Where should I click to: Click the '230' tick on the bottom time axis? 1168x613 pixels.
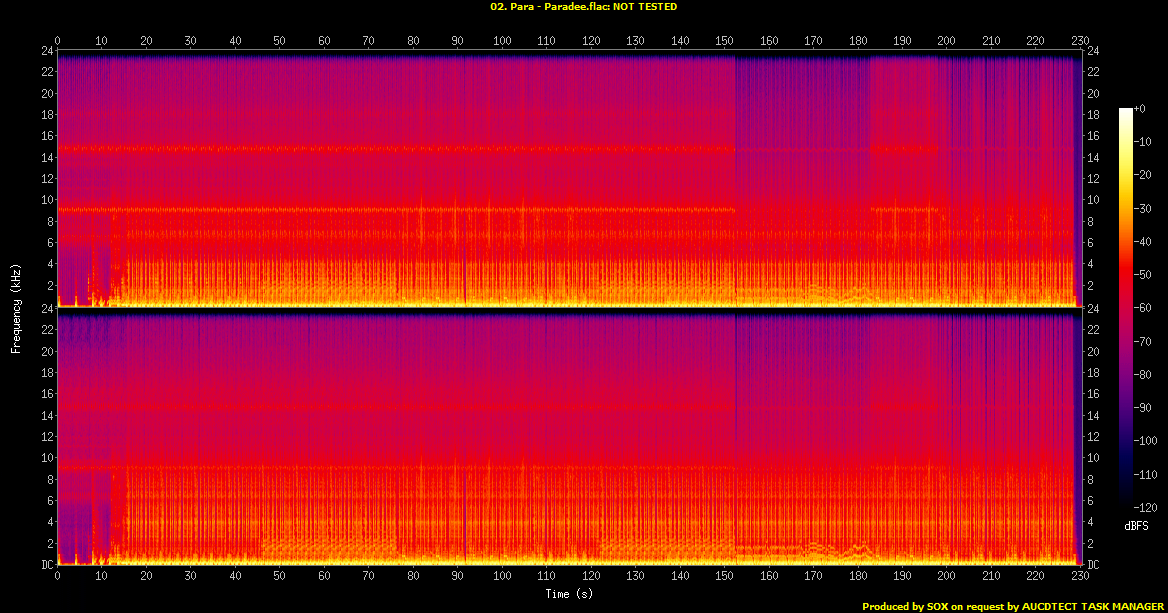[x=1080, y=577]
